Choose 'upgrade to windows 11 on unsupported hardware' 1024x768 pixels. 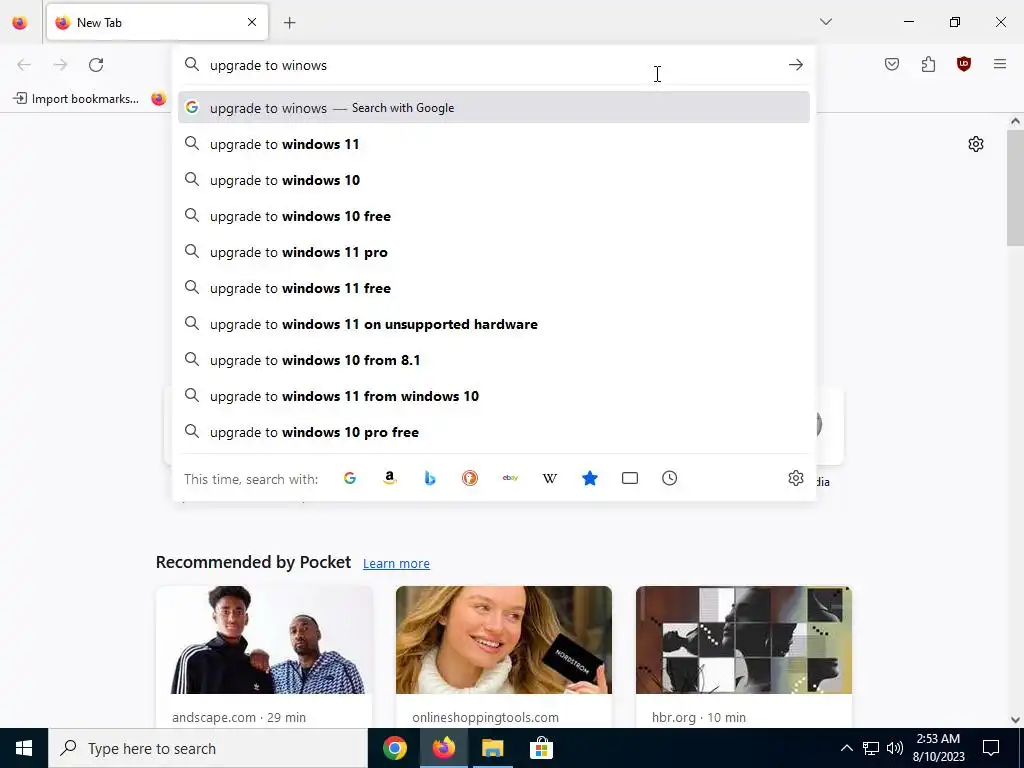point(494,324)
